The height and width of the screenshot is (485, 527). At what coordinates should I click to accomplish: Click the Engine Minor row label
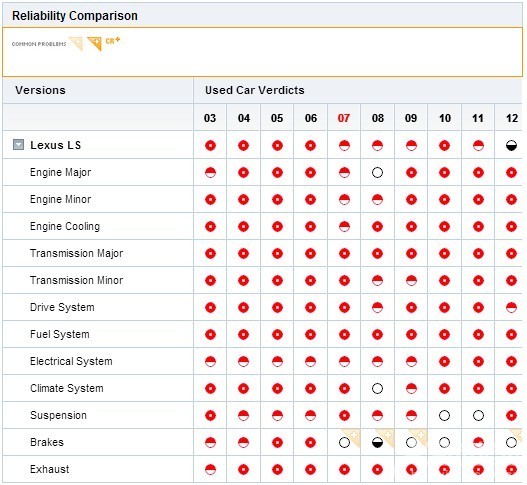60,199
